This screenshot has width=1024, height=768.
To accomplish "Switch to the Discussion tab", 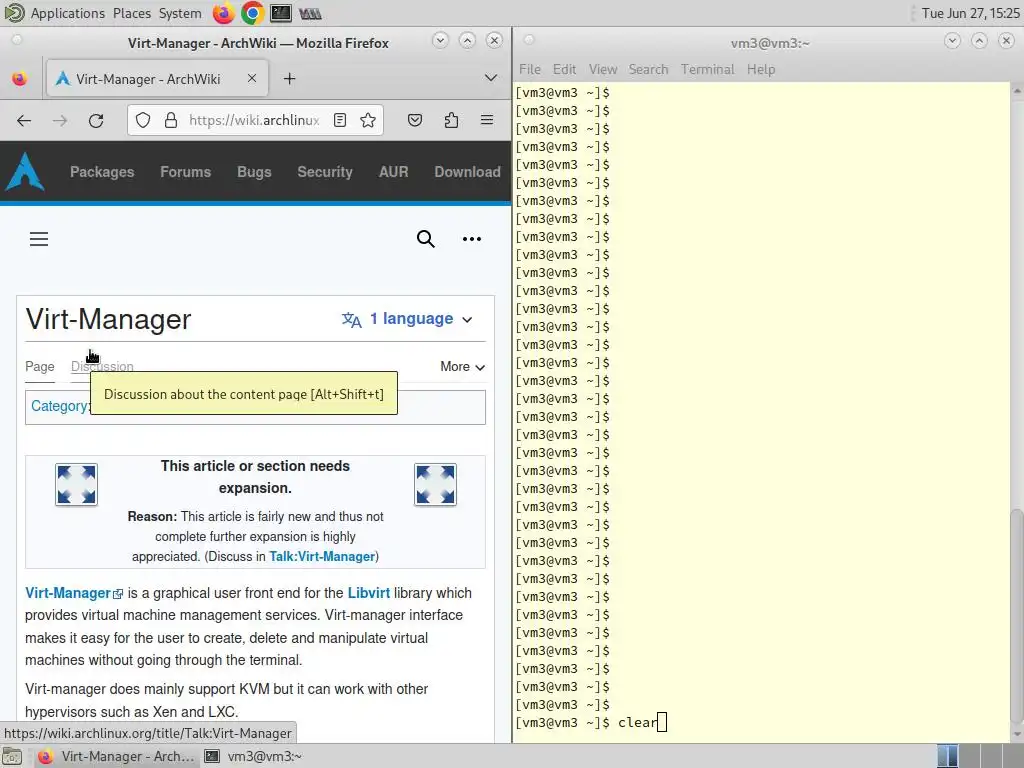I will pos(102,367).
